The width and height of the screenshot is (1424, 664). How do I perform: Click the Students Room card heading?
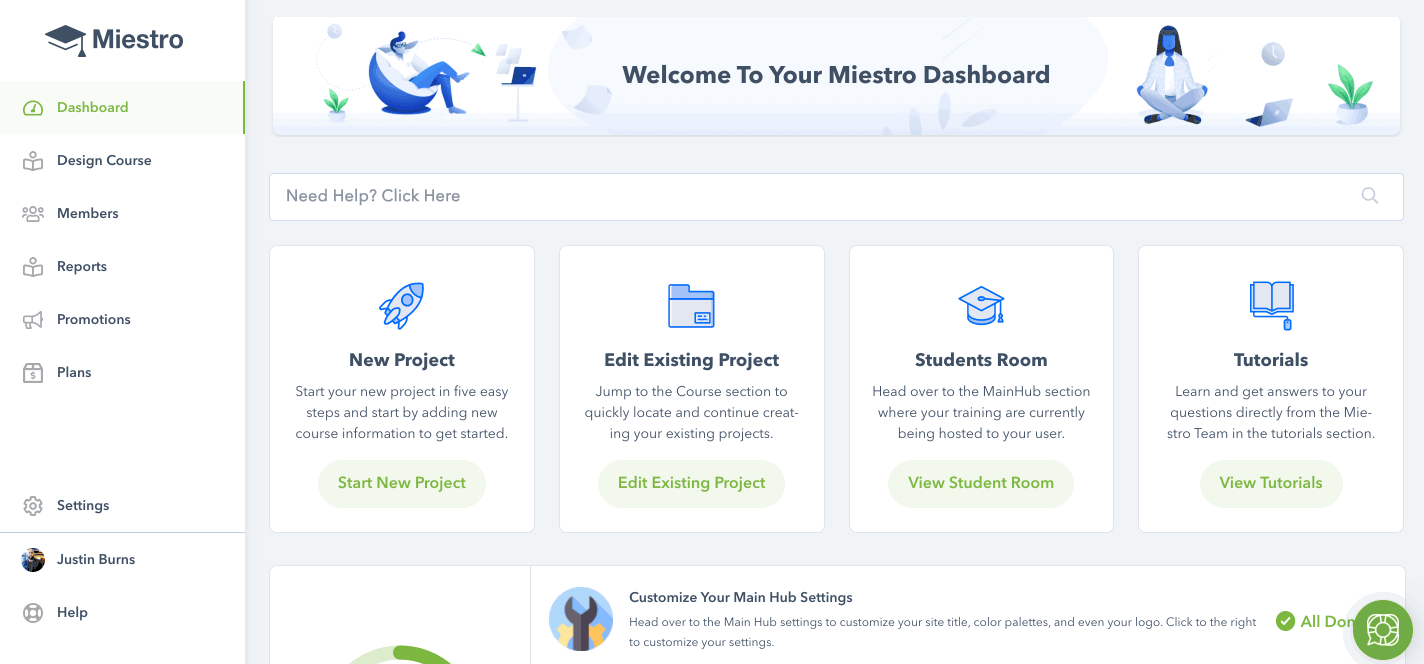(x=981, y=360)
